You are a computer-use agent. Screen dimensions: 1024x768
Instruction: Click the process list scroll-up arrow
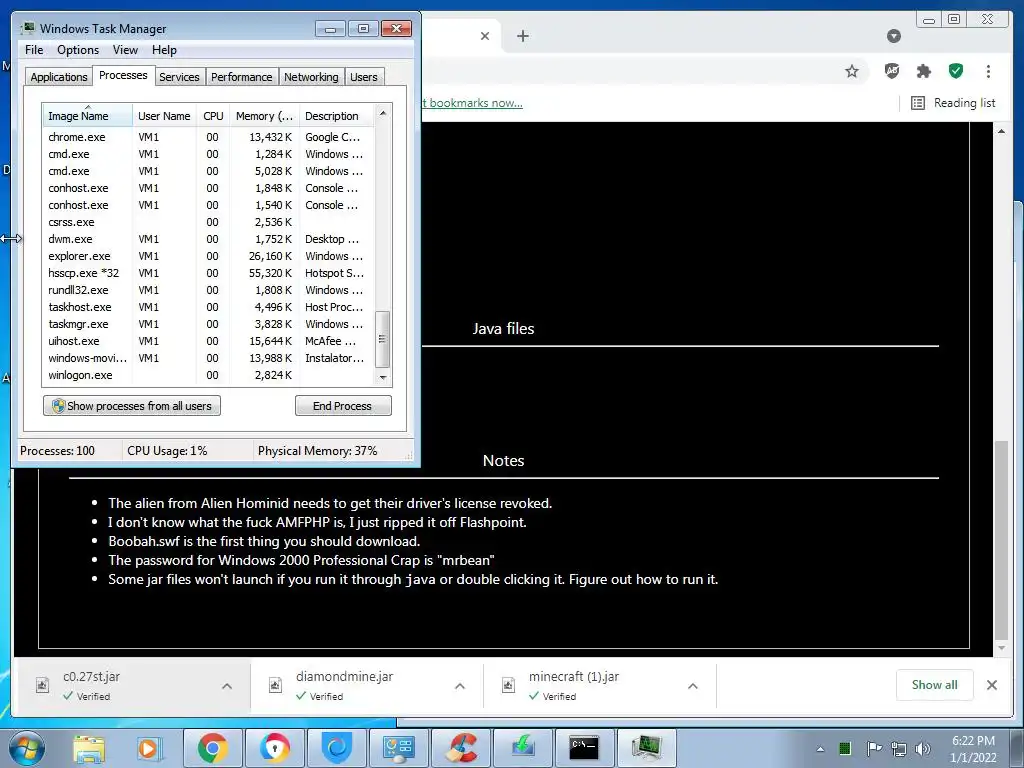[383, 113]
